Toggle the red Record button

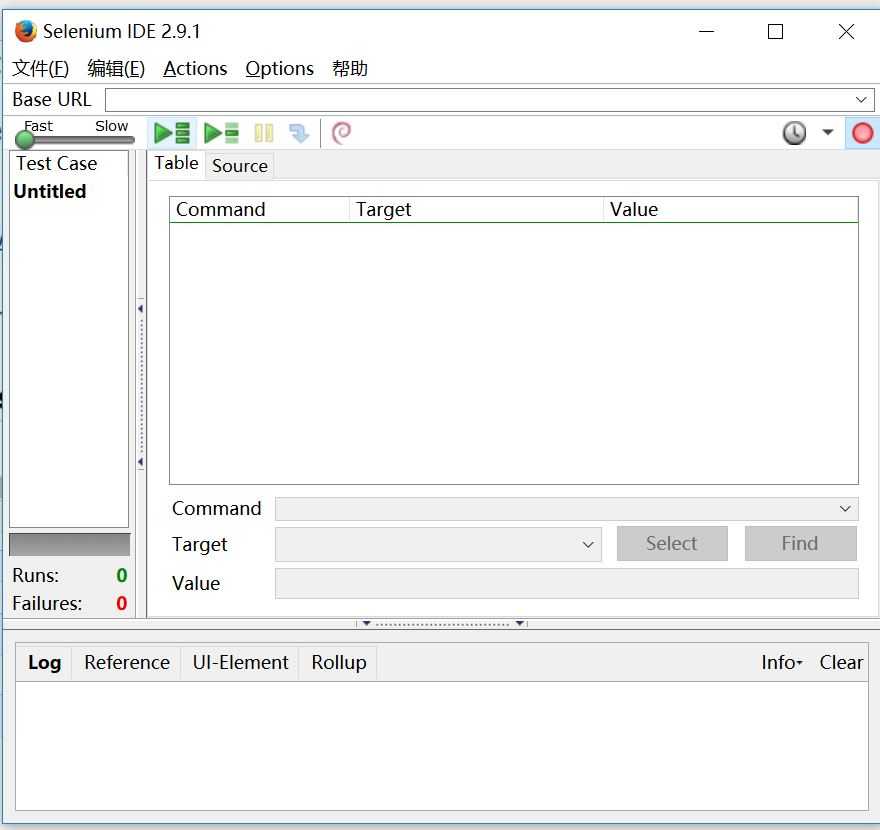point(862,133)
